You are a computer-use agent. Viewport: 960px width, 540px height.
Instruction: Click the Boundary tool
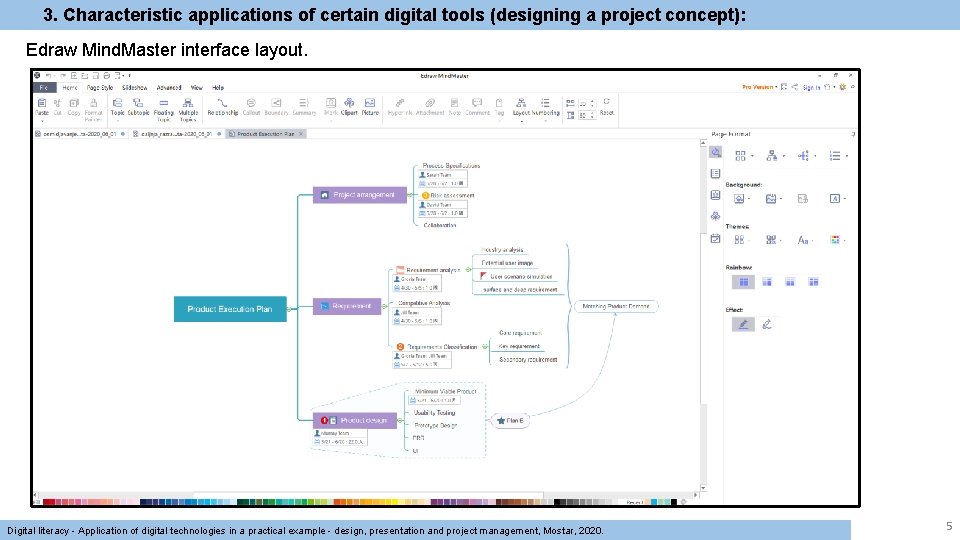click(x=276, y=107)
